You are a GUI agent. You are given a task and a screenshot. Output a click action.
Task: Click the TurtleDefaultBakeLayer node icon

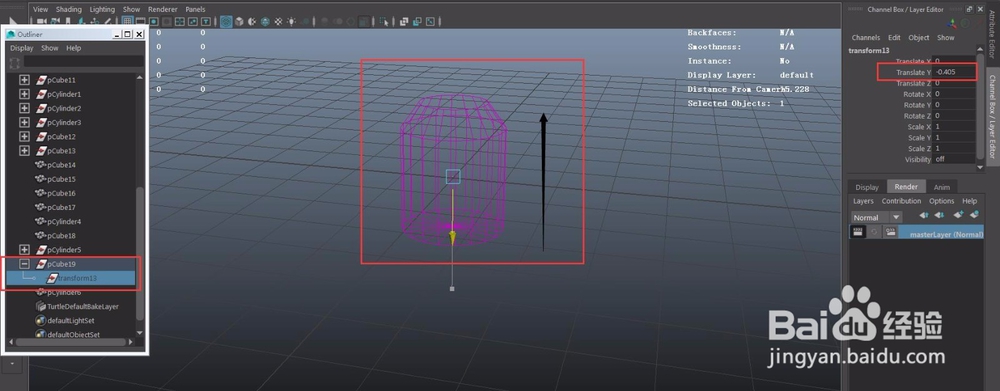click(x=41, y=306)
